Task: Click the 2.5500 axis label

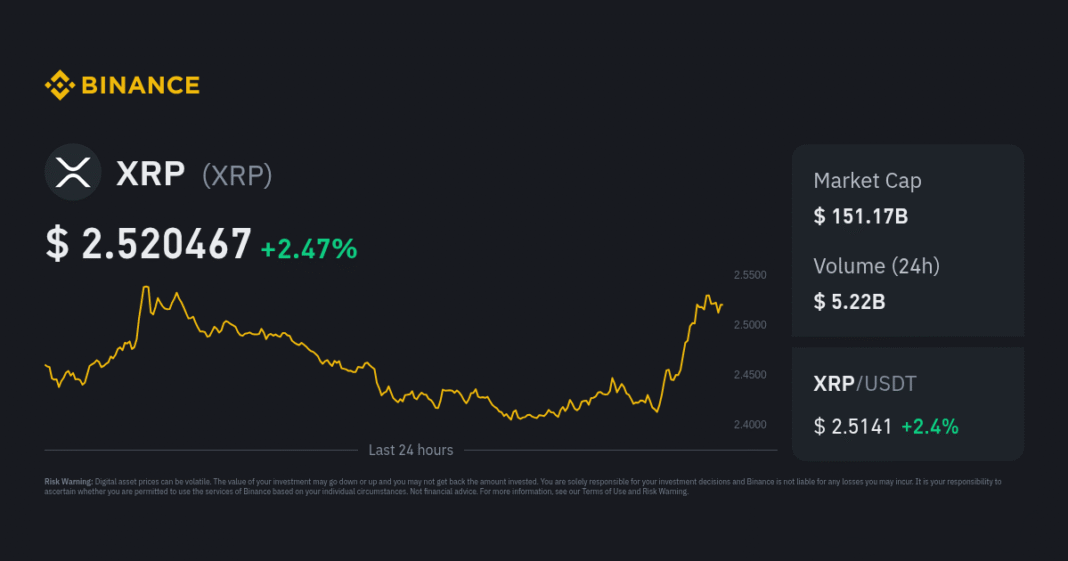Action: 750,275
